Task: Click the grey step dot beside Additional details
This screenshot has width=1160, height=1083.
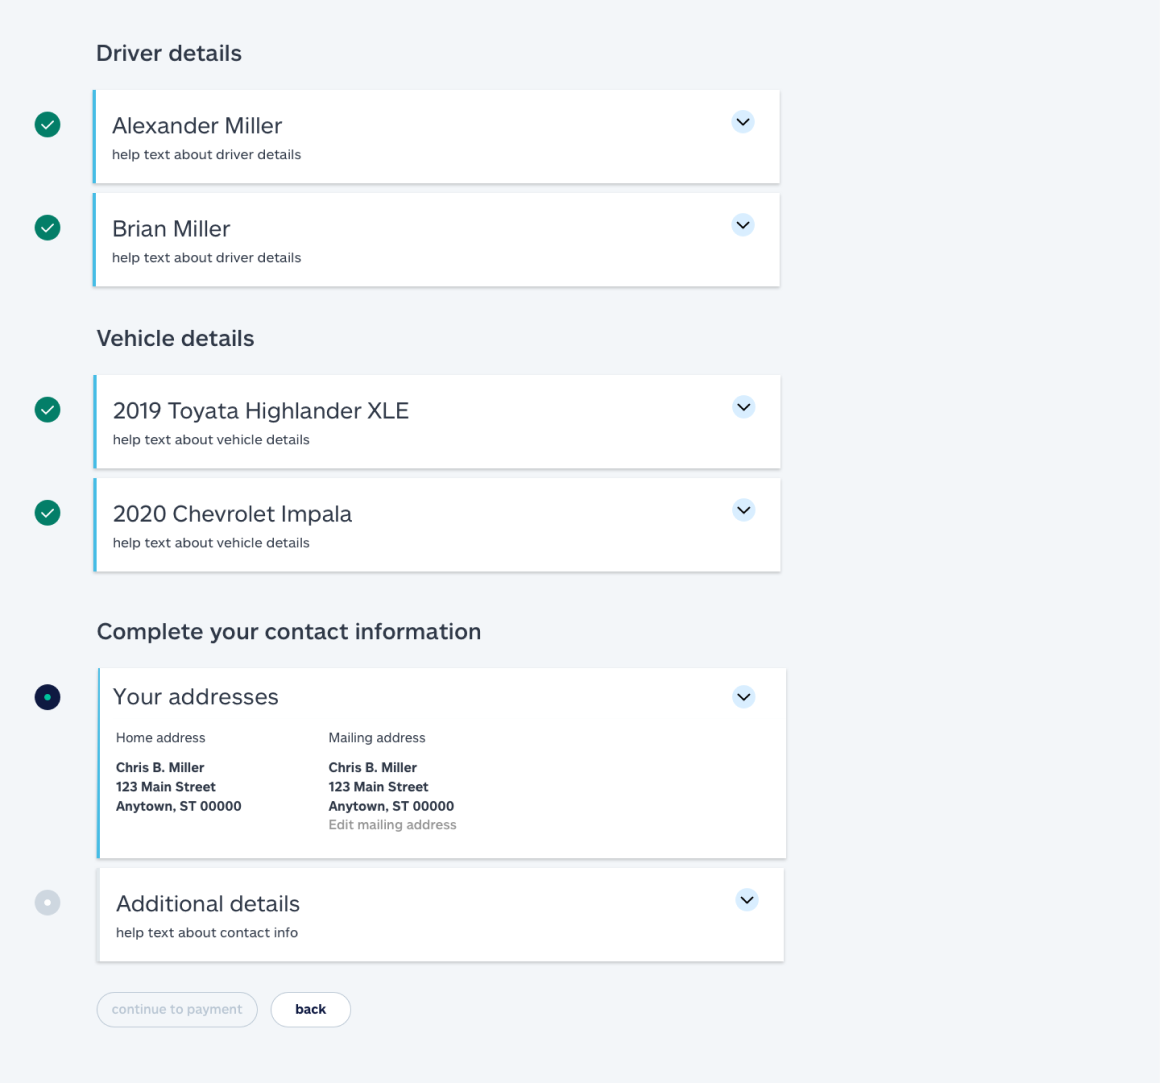Action: (47, 902)
